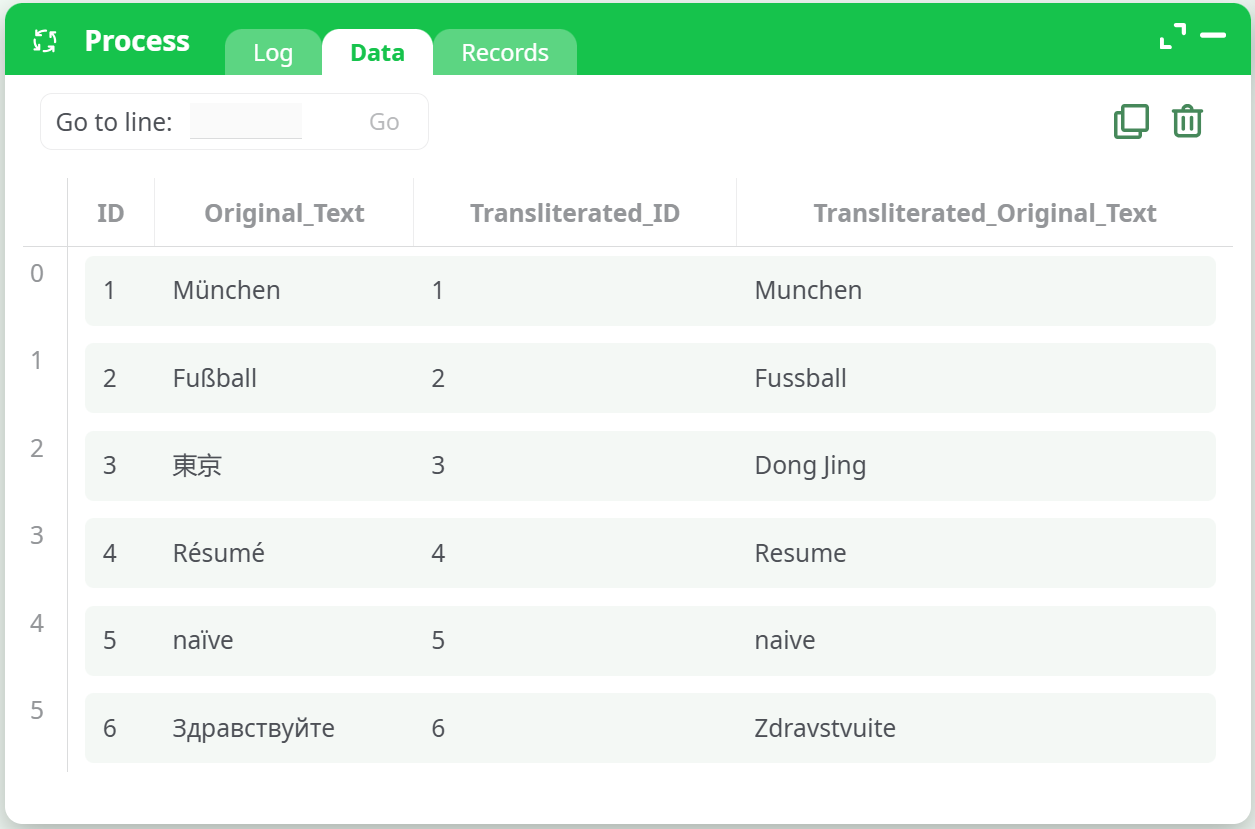Switch to the Log tab
Viewport: 1255px width, 829px height.
click(x=273, y=53)
